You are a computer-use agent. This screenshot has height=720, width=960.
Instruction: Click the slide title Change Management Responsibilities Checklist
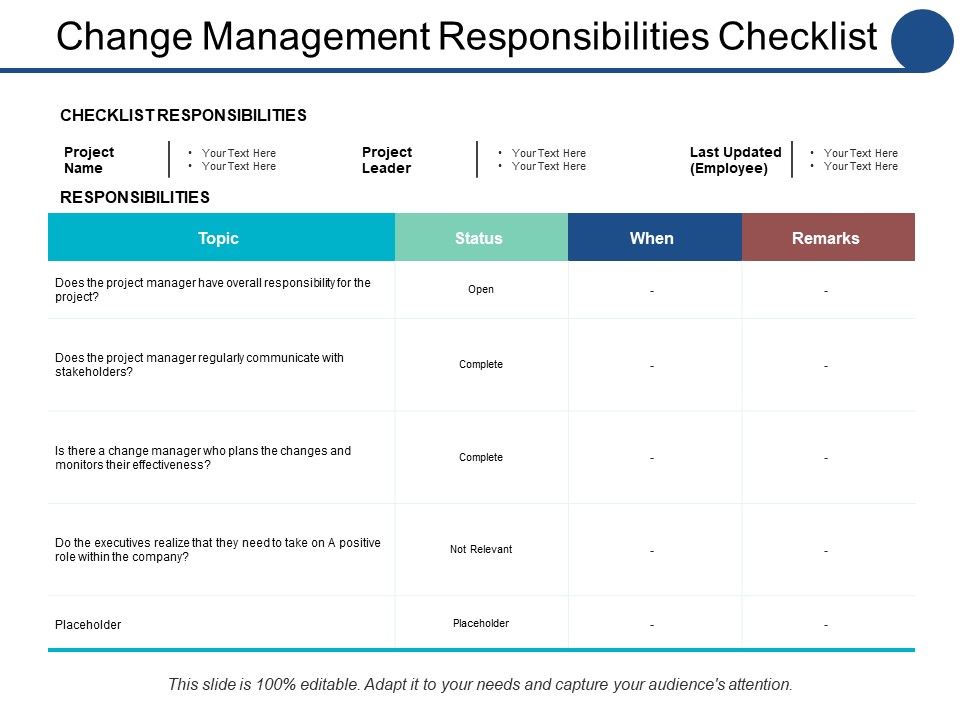pyautogui.click(x=467, y=36)
